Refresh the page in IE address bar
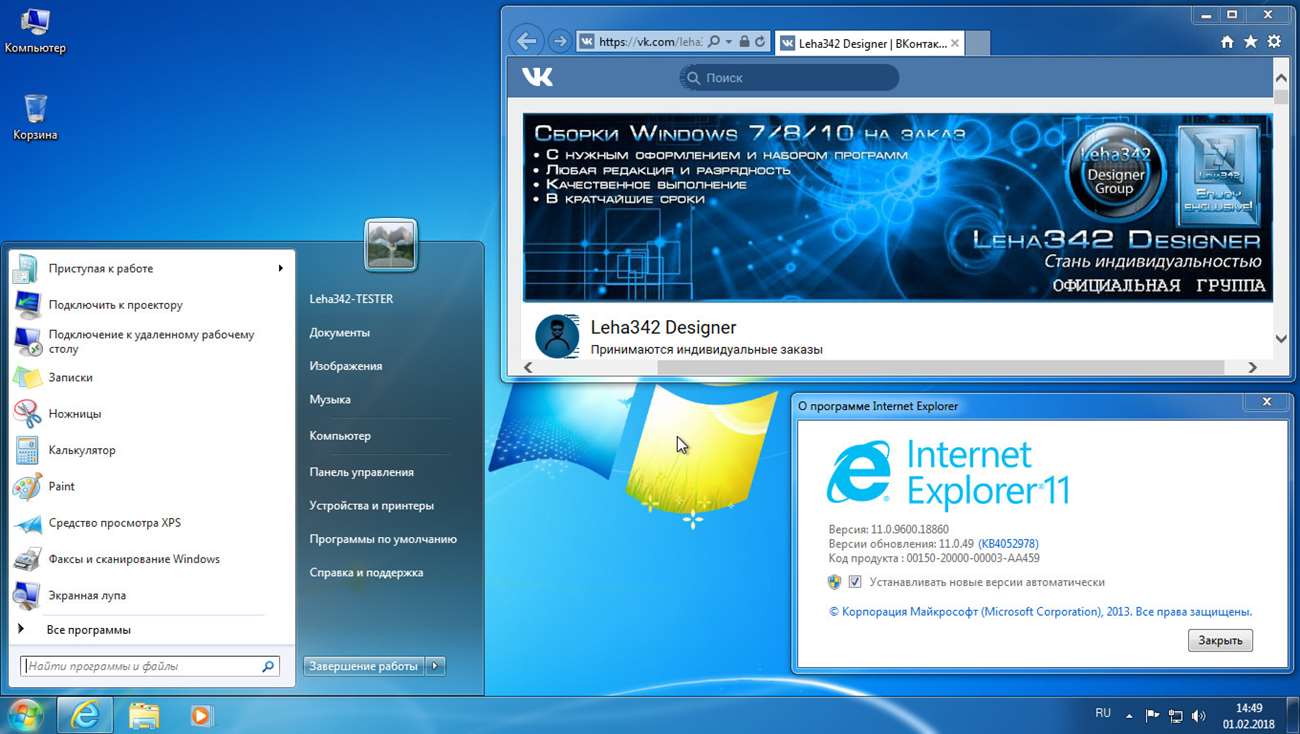1300x734 pixels. [x=760, y=42]
